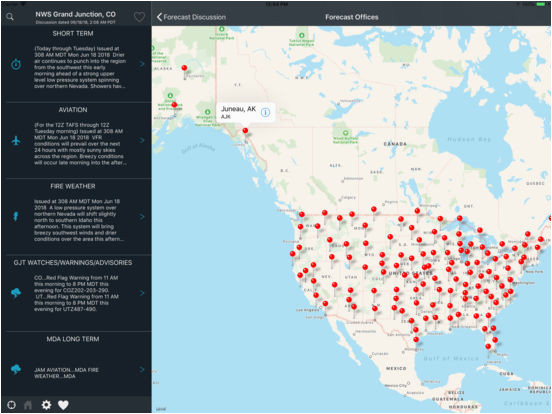The image size is (552, 414).
Task: Toggle the favorite heart outline in header
Action: tap(139, 17)
